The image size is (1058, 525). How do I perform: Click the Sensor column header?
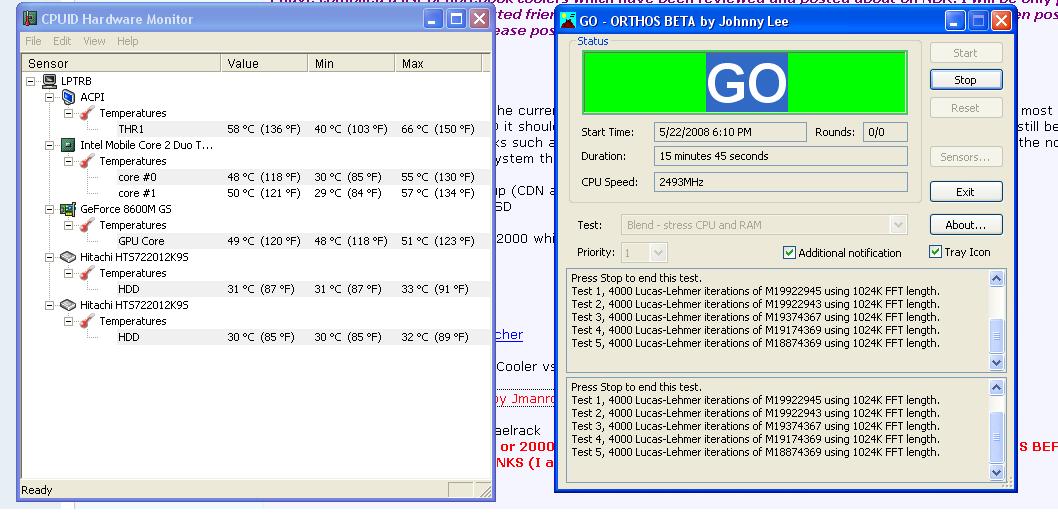tap(121, 63)
